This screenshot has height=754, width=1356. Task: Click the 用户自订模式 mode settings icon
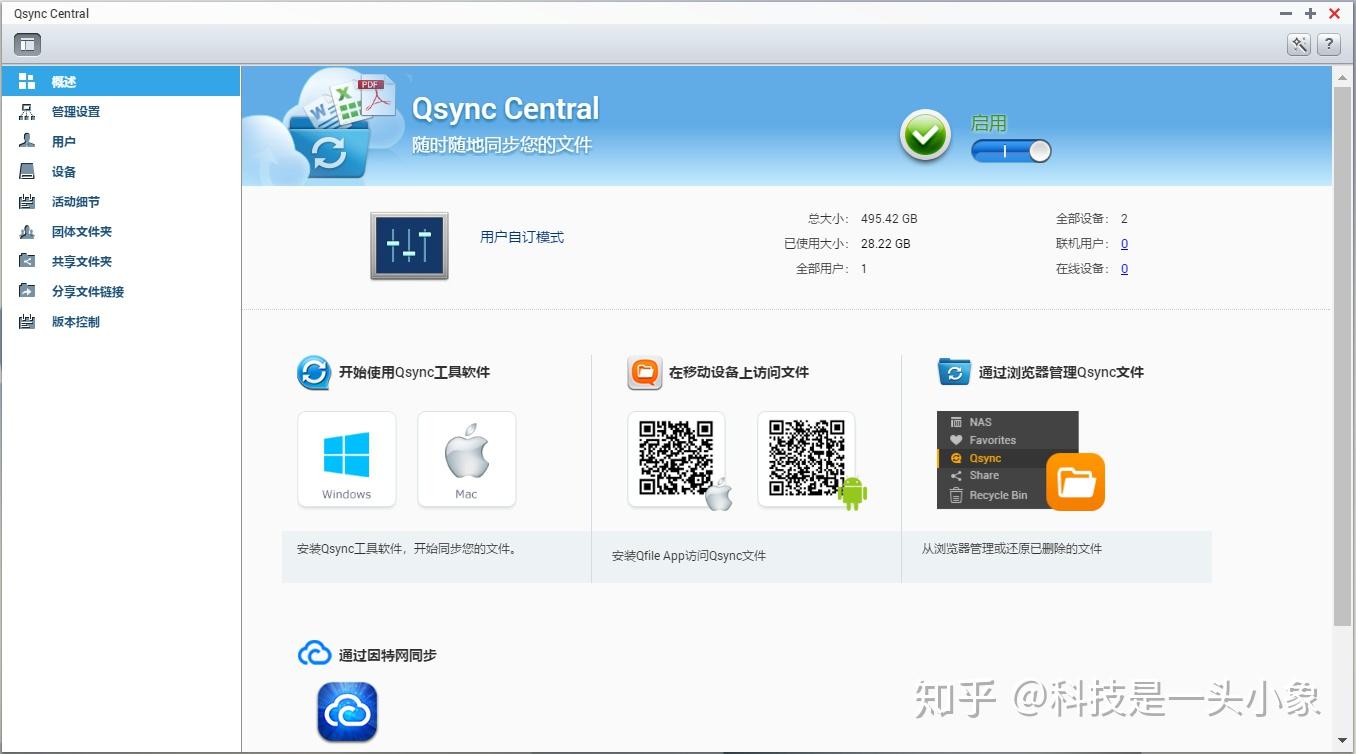[409, 243]
